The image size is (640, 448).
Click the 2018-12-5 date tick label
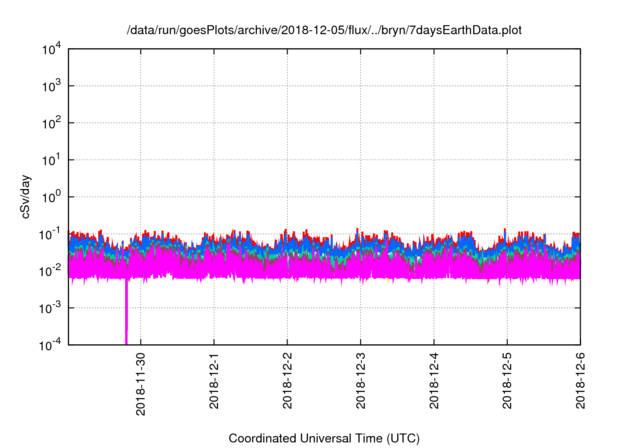[507, 381]
